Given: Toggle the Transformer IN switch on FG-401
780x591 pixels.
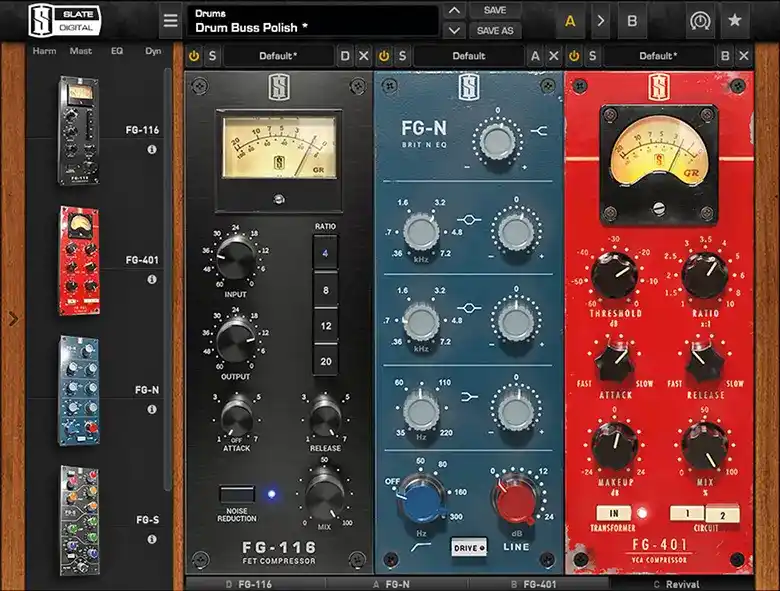Looking at the screenshot, I should click(614, 513).
